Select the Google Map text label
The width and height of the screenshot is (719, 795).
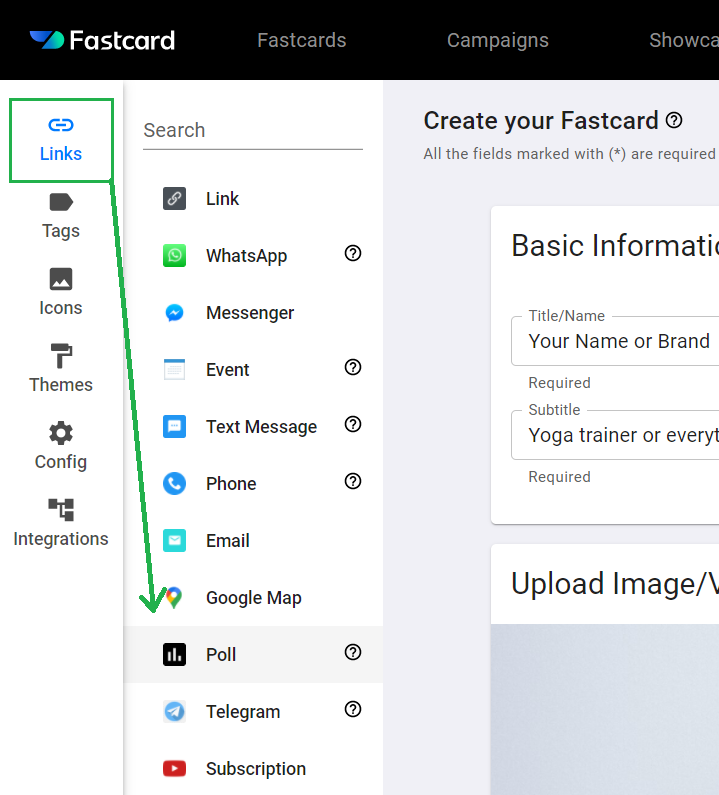point(254,598)
